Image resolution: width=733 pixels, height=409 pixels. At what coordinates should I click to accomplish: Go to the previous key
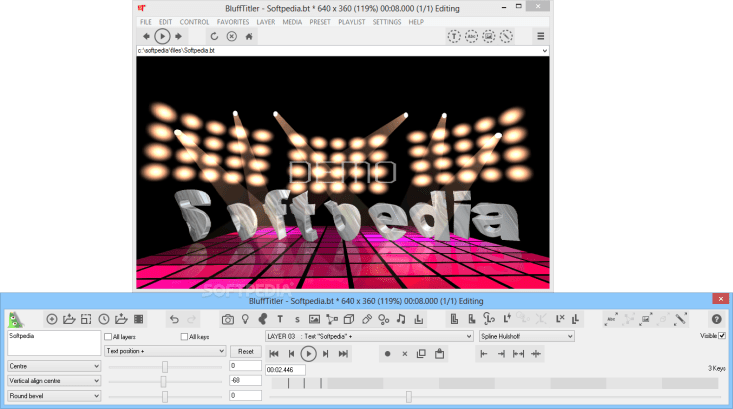tap(291, 354)
